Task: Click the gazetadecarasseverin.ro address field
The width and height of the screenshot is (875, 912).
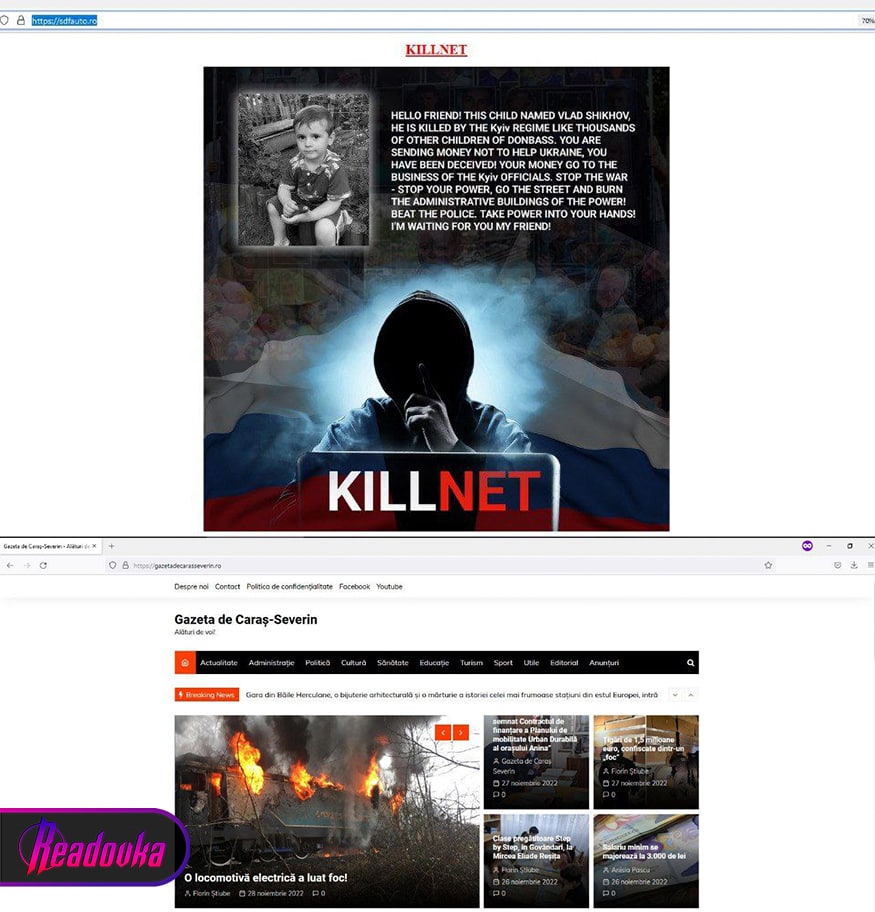Action: 442,565
